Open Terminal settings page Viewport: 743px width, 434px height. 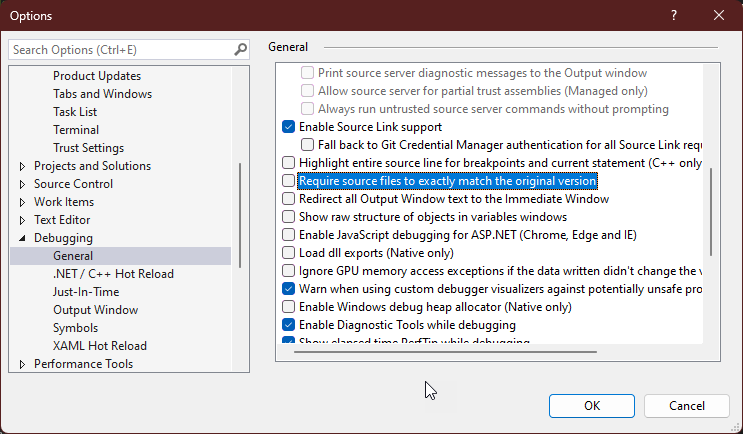pos(76,130)
